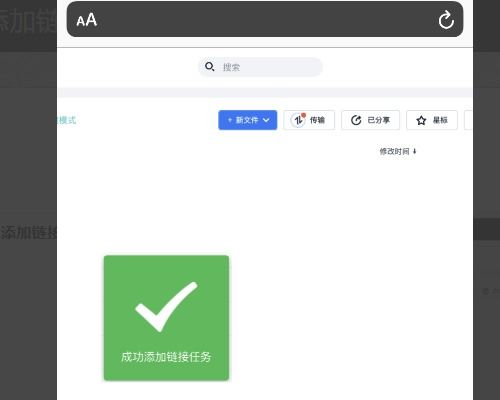Open the 传输 transfers view
This screenshot has height=400, width=500.
tap(309, 120)
